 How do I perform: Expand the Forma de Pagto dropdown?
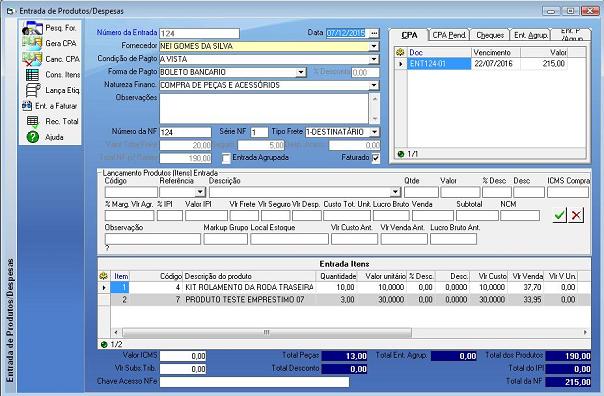click(x=301, y=72)
